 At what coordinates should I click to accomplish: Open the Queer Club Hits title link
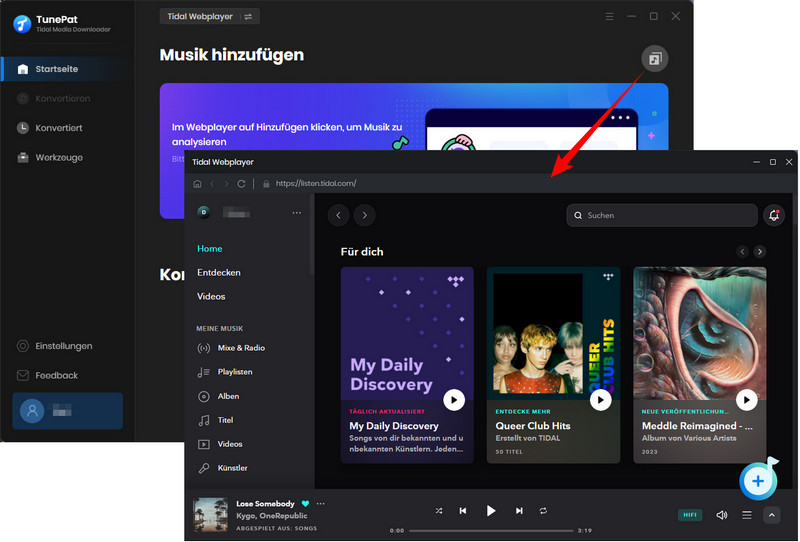533,426
